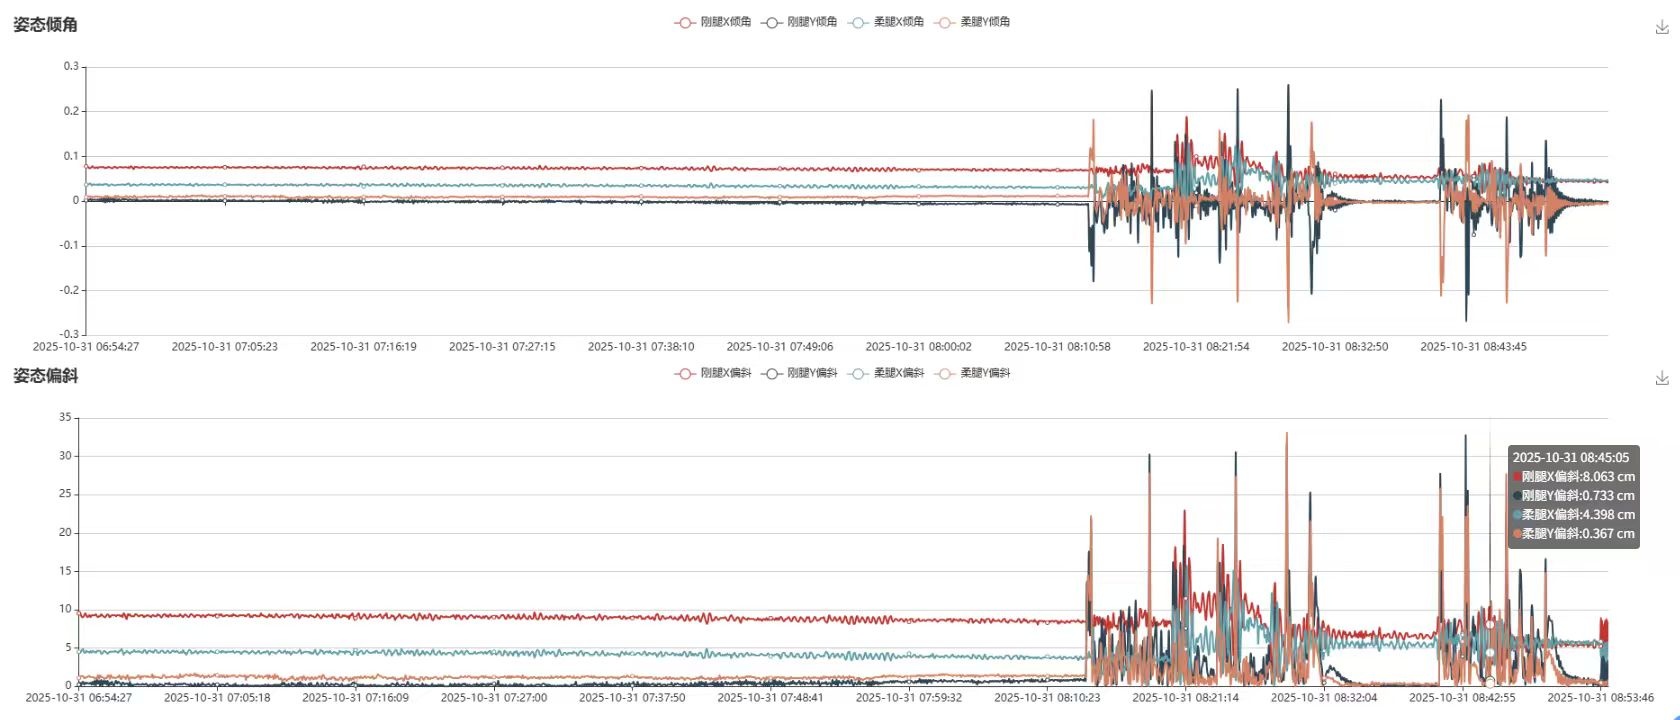The image size is (1680, 720).
Task: Select the 07:05:23 tick on tilt-angle axis
Action: click(x=225, y=347)
